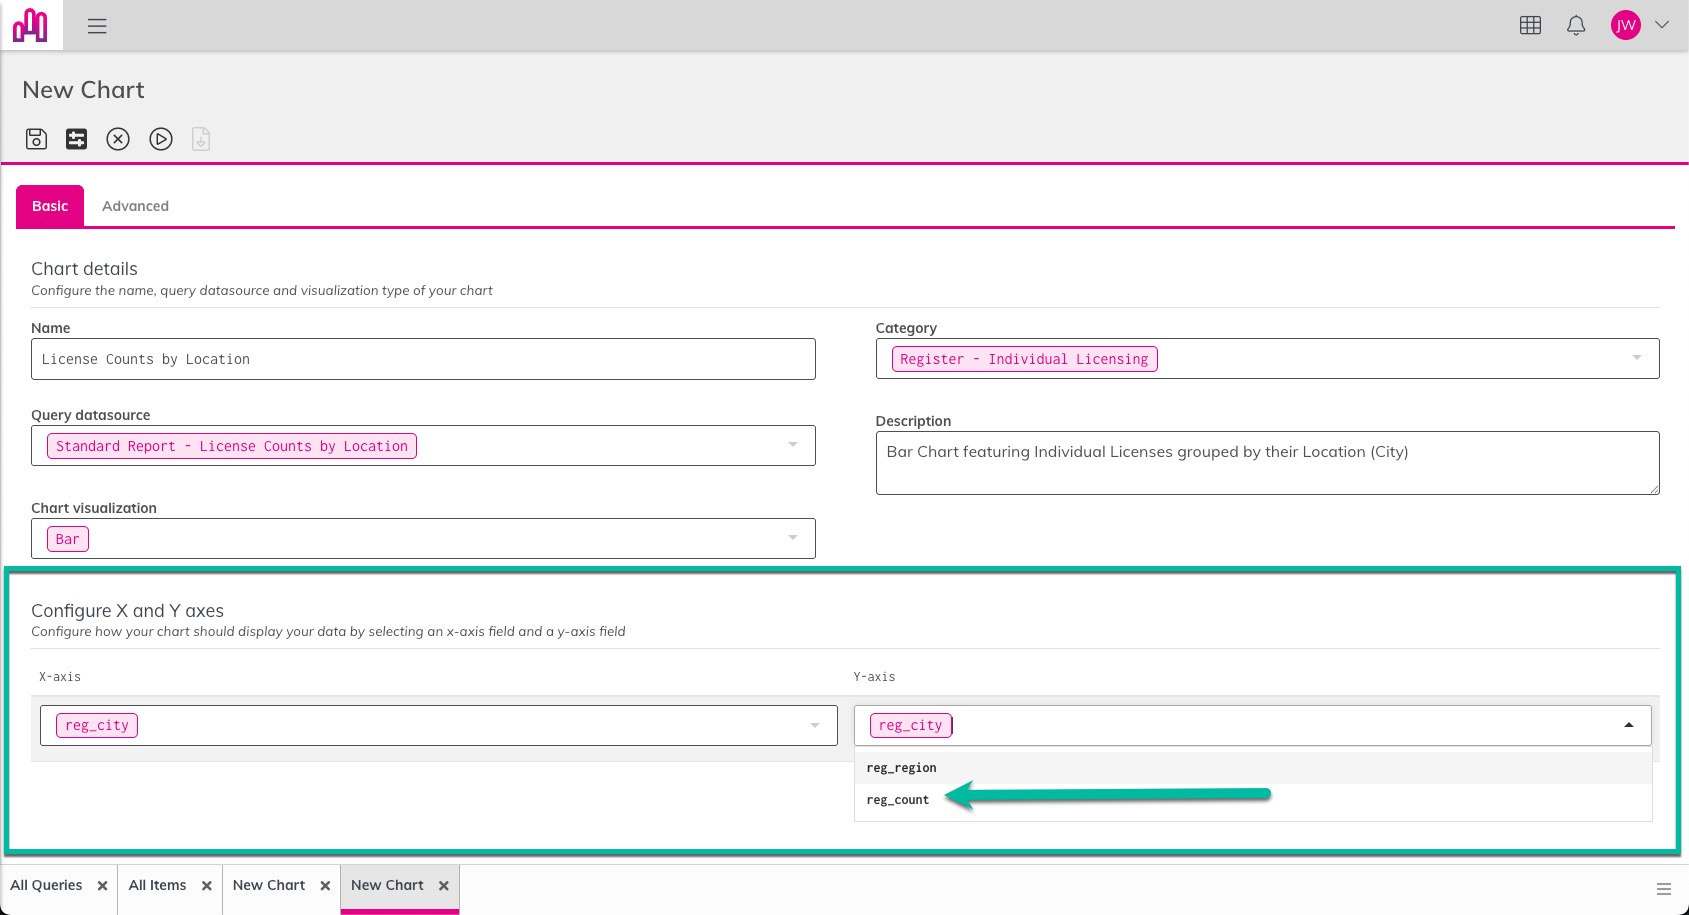Switch to the Basic tab

click(x=50, y=206)
